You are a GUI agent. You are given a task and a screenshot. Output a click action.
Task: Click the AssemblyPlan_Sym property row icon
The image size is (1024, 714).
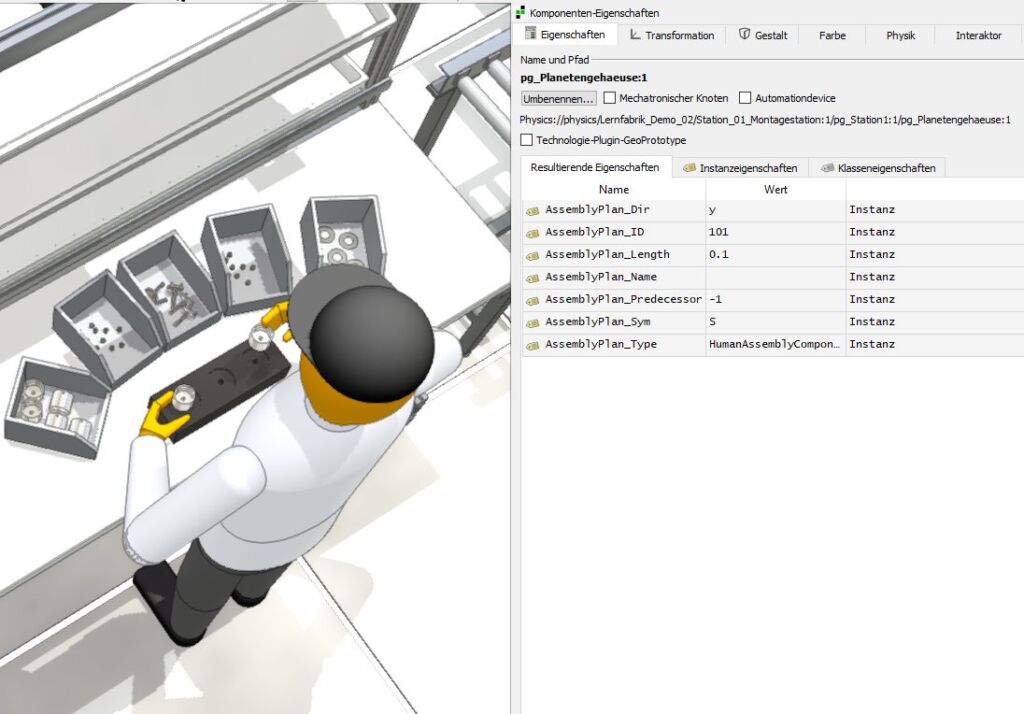coord(532,322)
